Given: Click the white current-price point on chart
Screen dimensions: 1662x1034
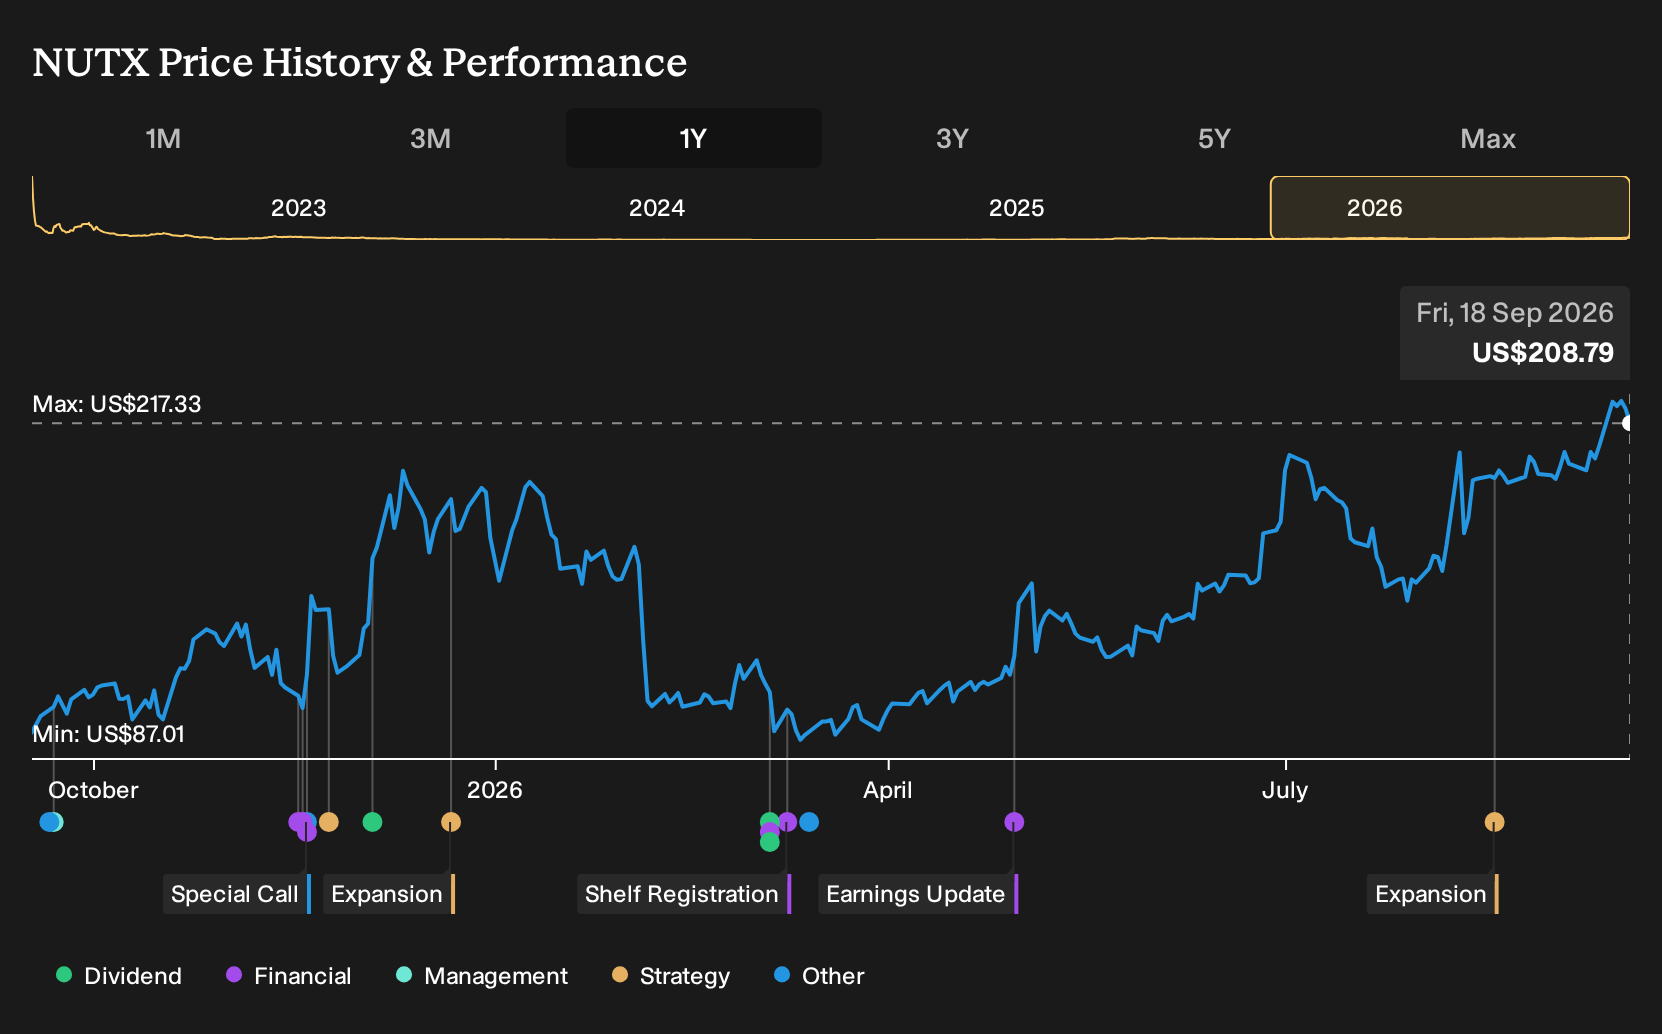Looking at the screenshot, I should [x=1628, y=423].
